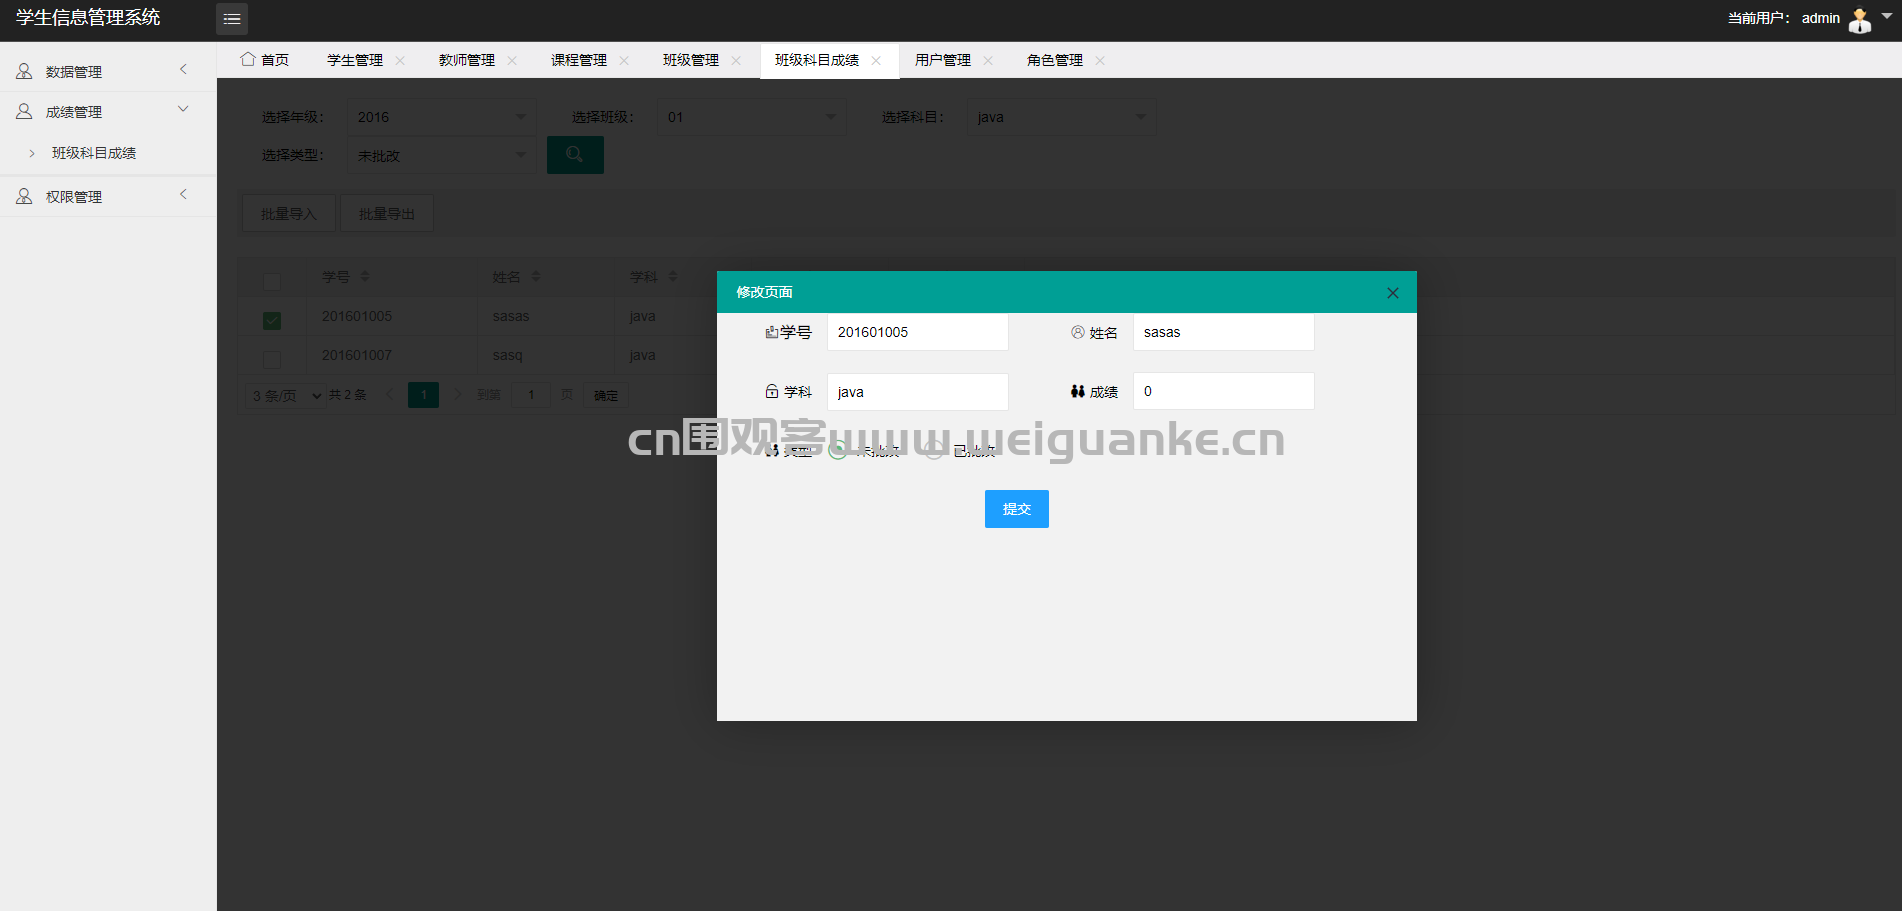Switch to the 角色管理 tab

[1055, 60]
